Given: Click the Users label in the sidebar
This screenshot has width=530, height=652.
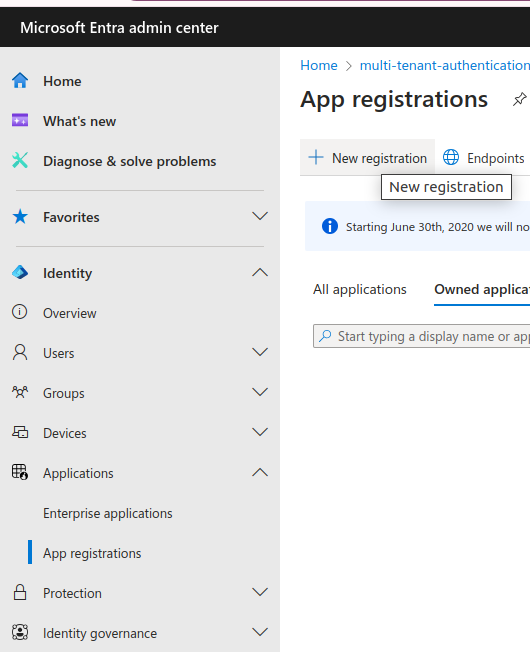Looking at the screenshot, I should [x=59, y=353].
